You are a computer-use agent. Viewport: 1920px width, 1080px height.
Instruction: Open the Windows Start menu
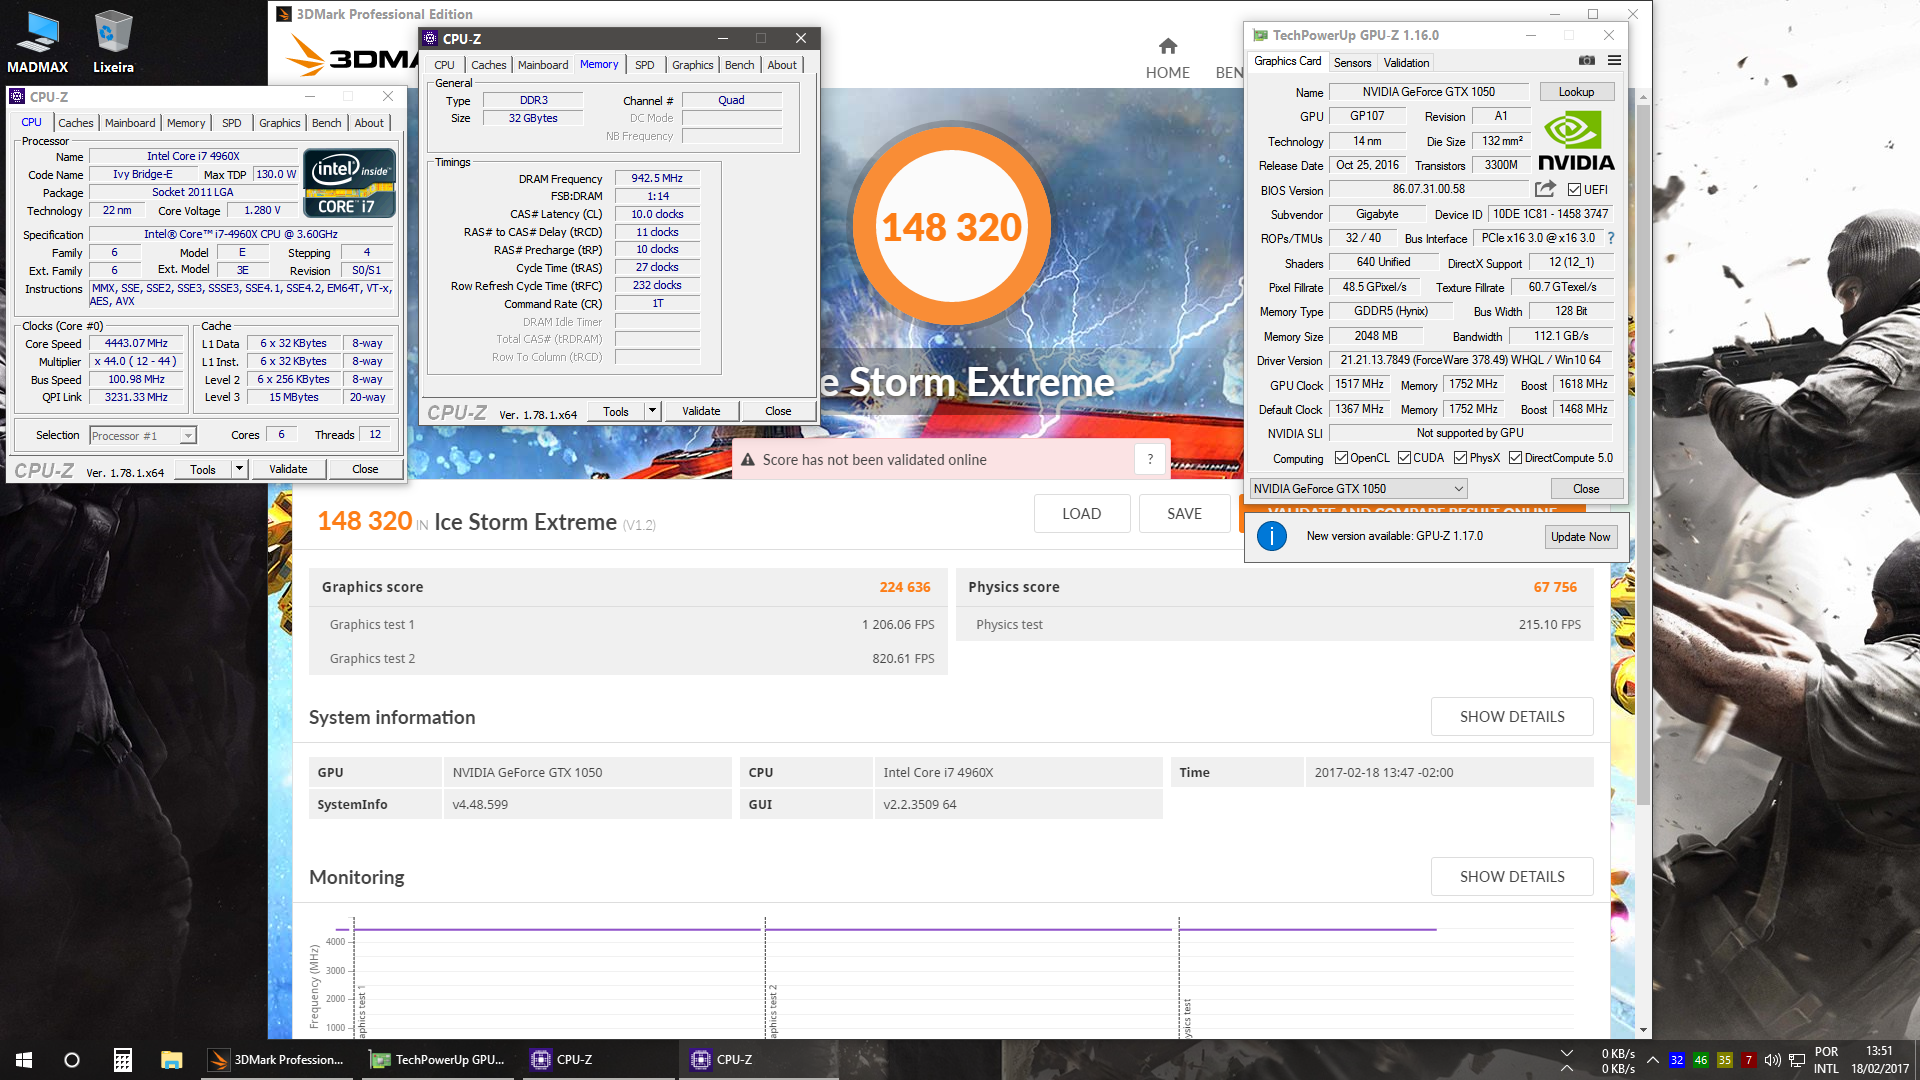point(24,1060)
